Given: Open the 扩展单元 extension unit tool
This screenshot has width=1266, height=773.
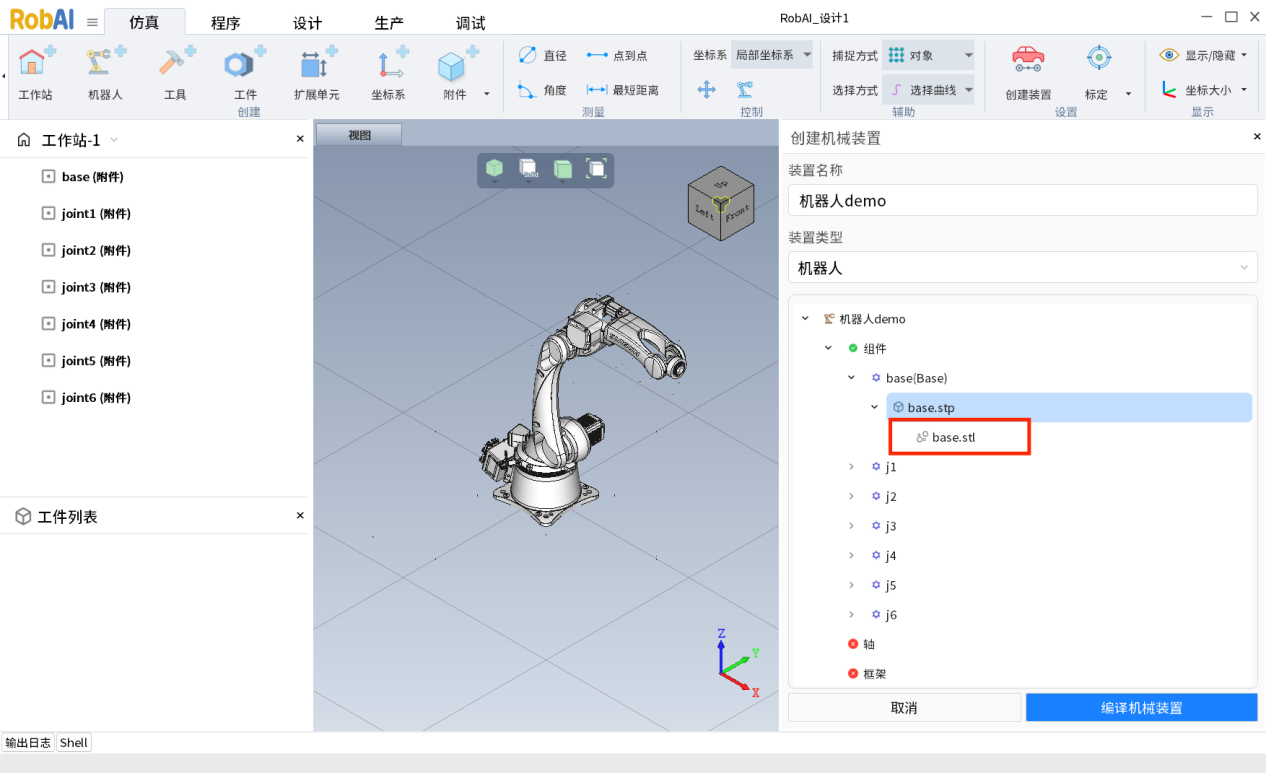Looking at the screenshot, I should (x=317, y=62).
